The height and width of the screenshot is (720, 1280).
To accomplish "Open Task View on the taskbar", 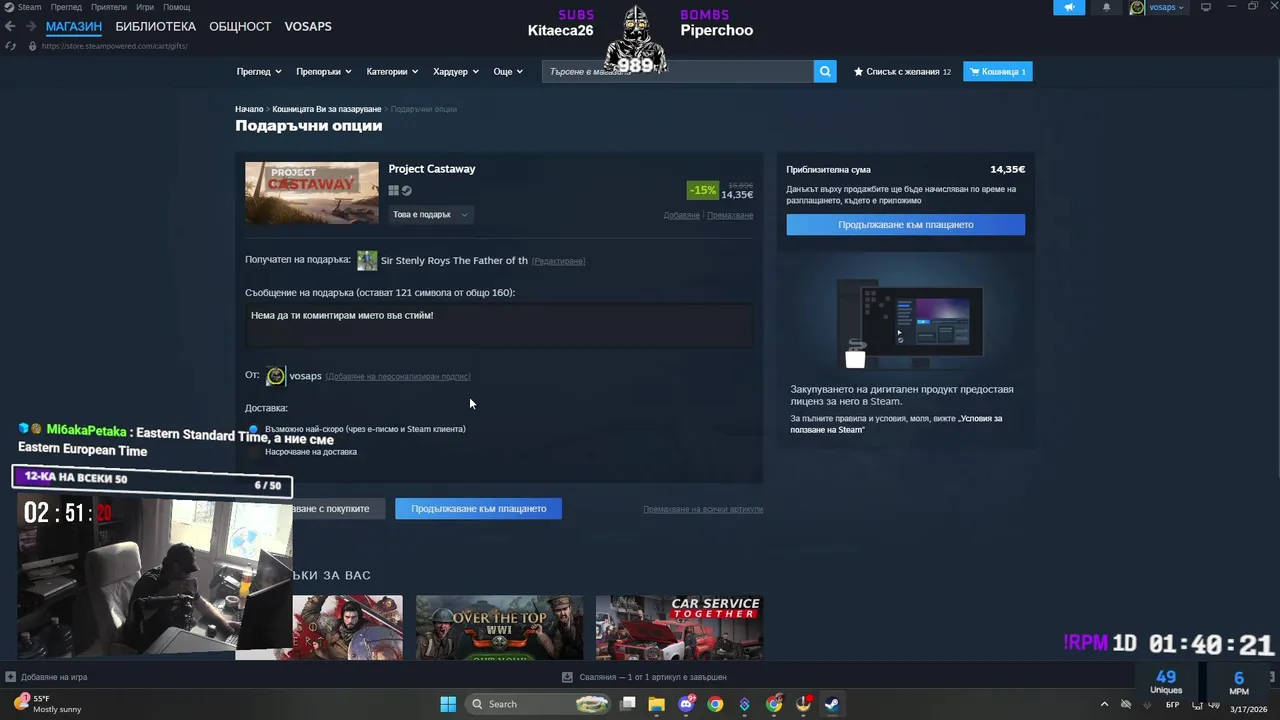I will [628, 704].
